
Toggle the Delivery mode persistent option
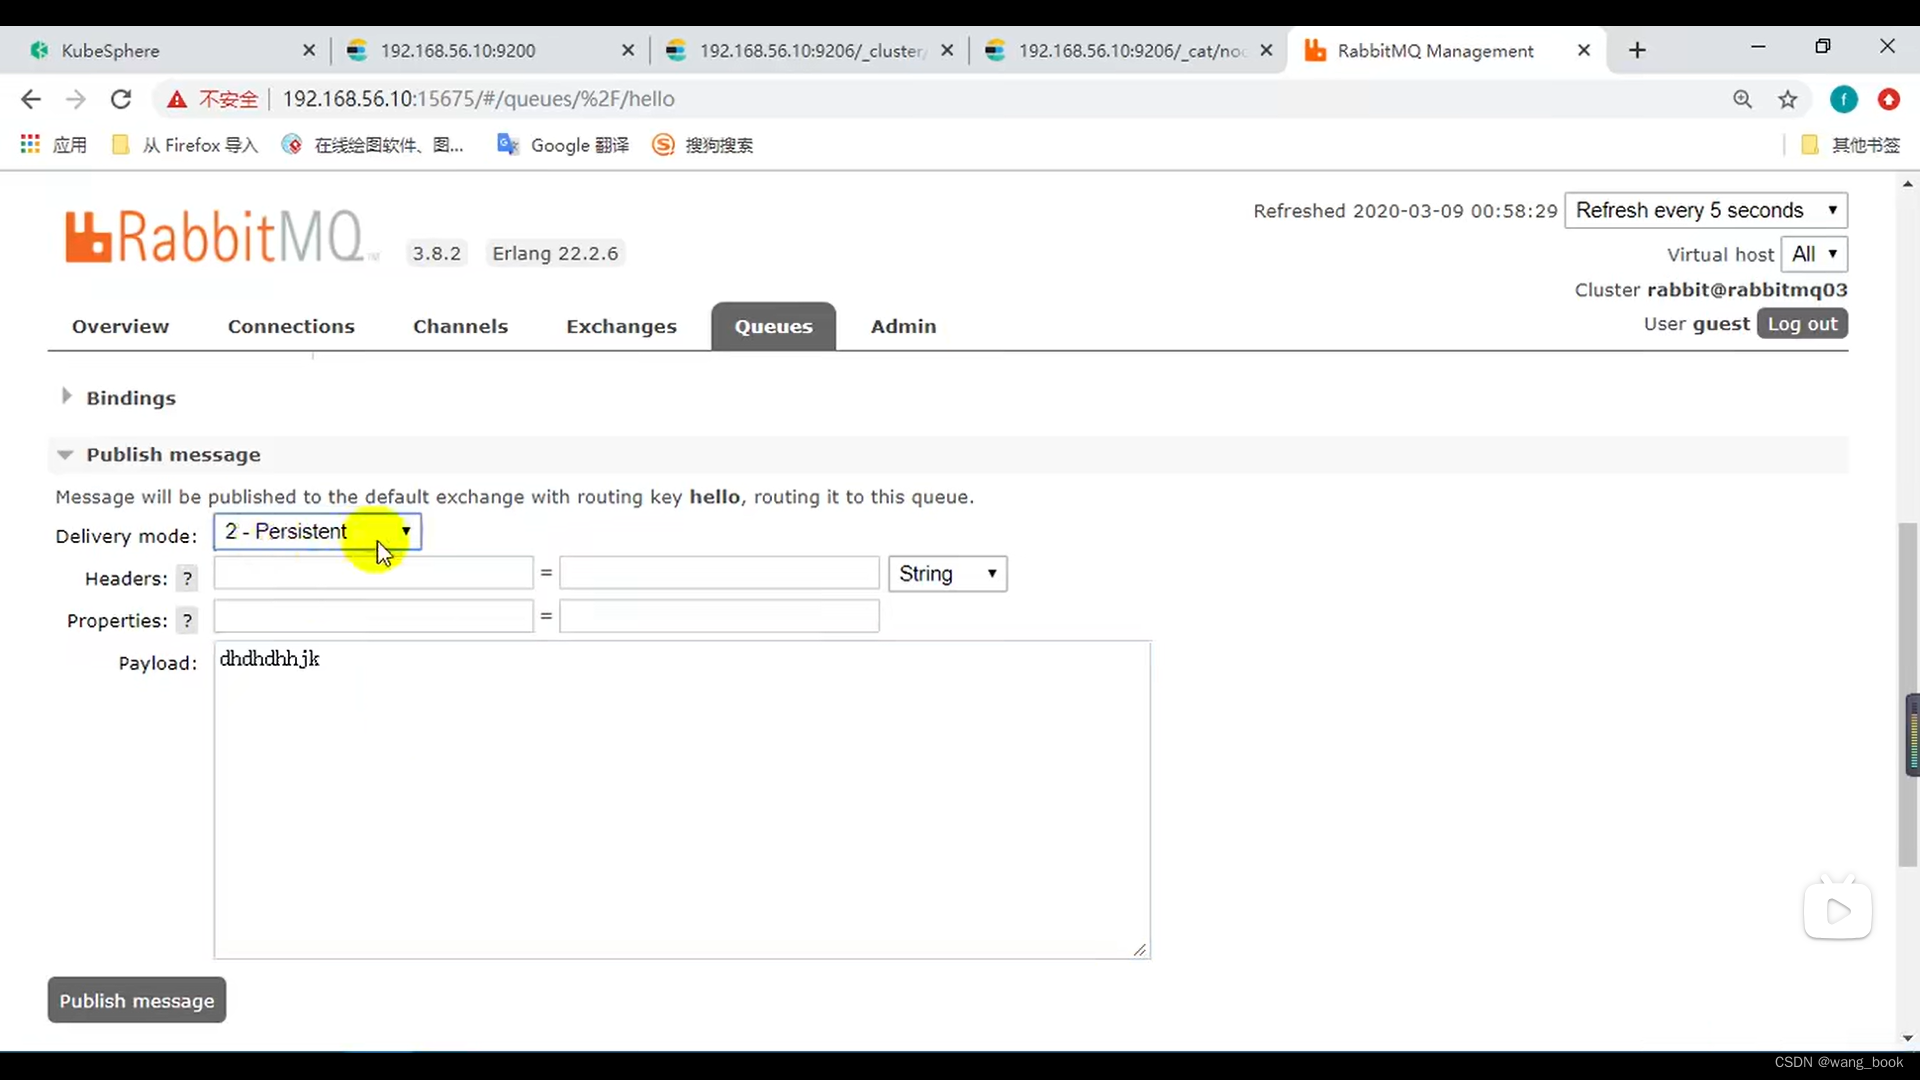pos(314,530)
